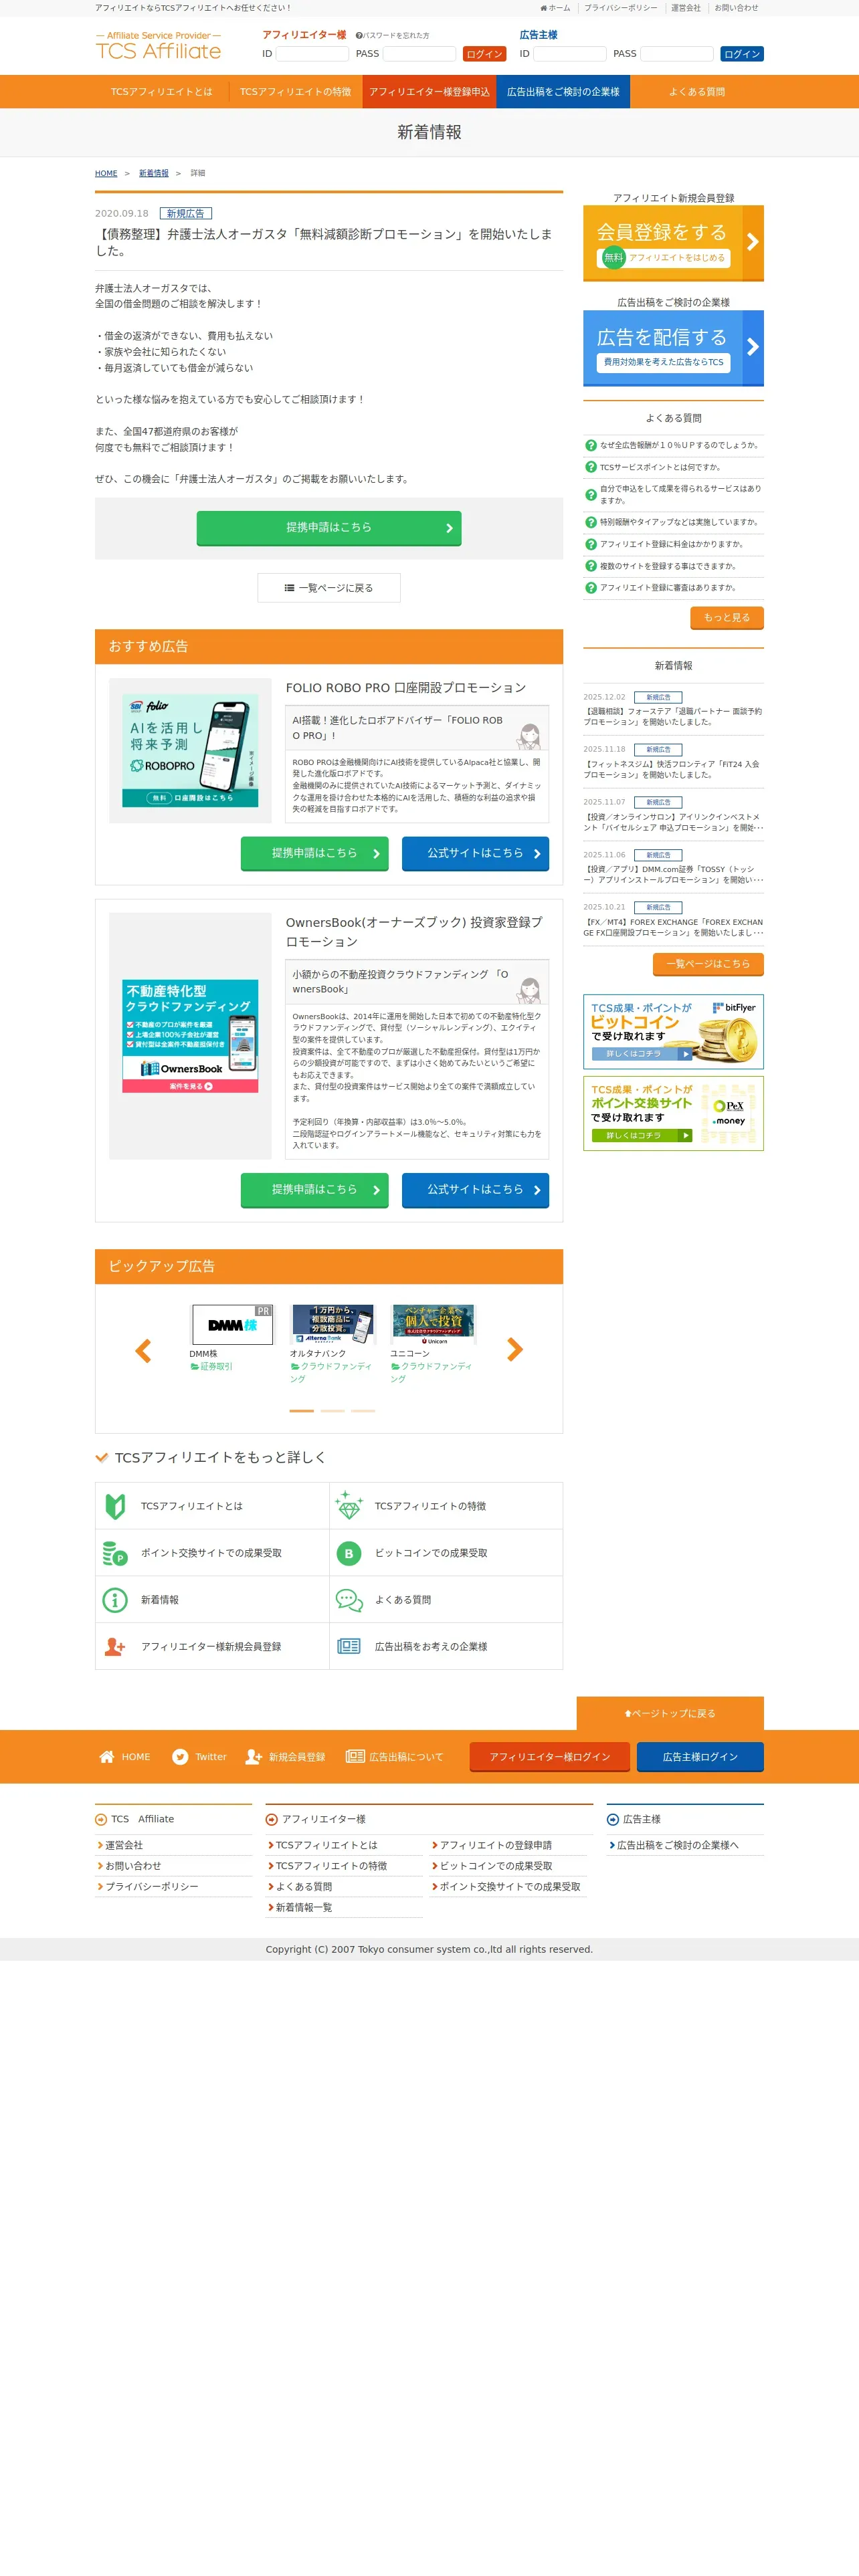Open the よくある質問 nav tab
This screenshot has height=2576, width=859.
pyautogui.click(x=697, y=92)
